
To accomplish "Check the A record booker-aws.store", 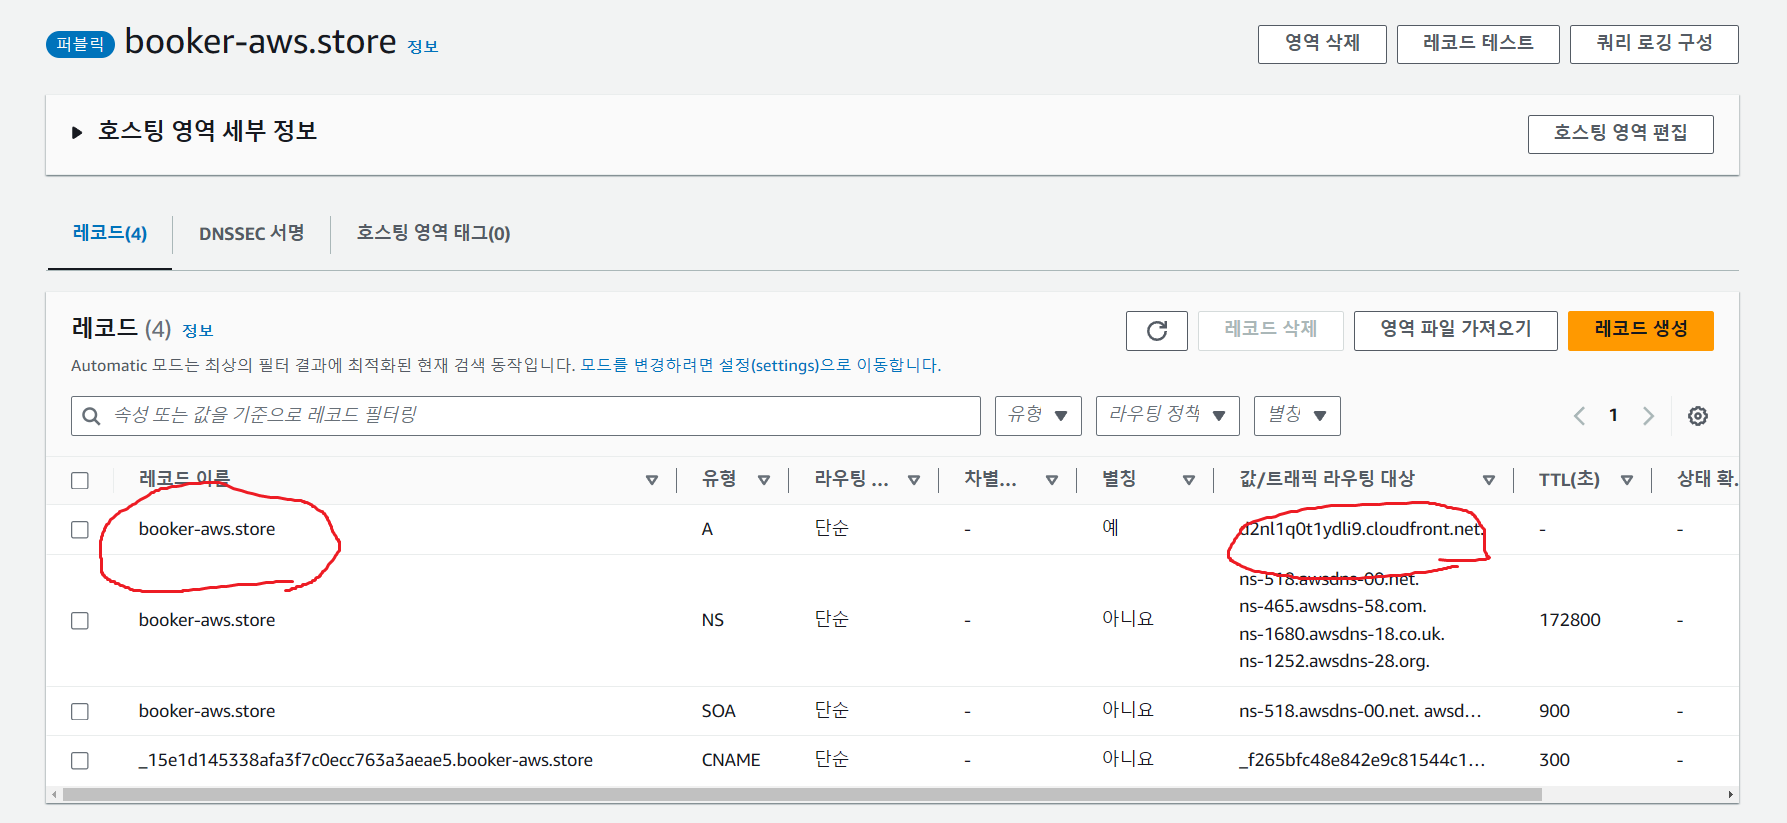I will point(80,530).
